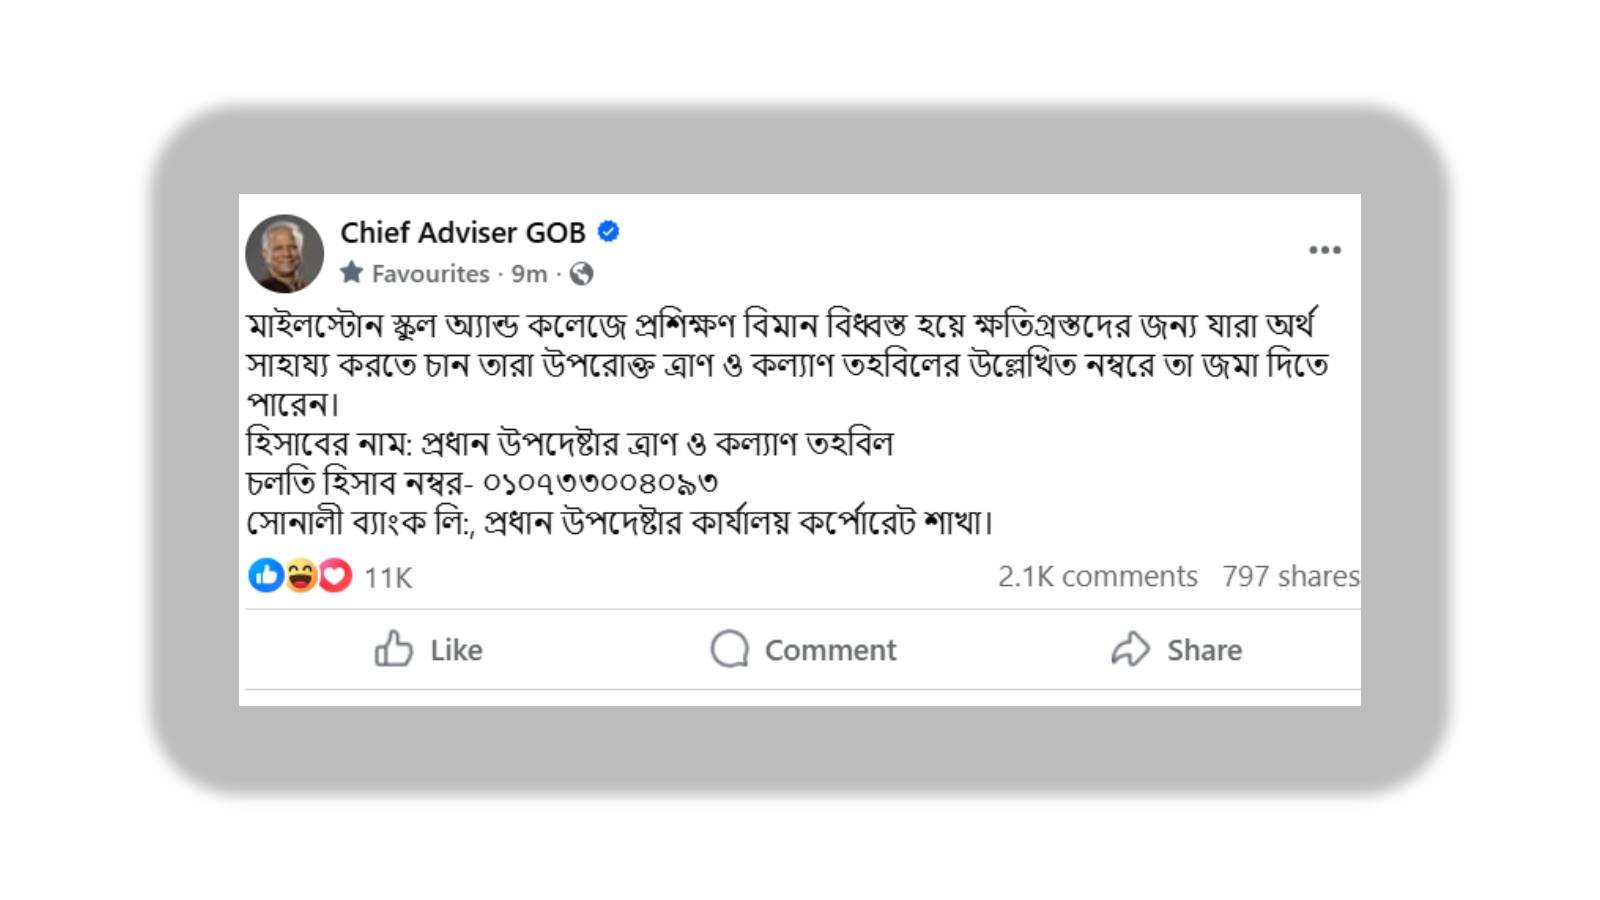Click the heart Love reaction icon
Viewport: 1600px width, 900px height.
pyautogui.click(x=333, y=576)
